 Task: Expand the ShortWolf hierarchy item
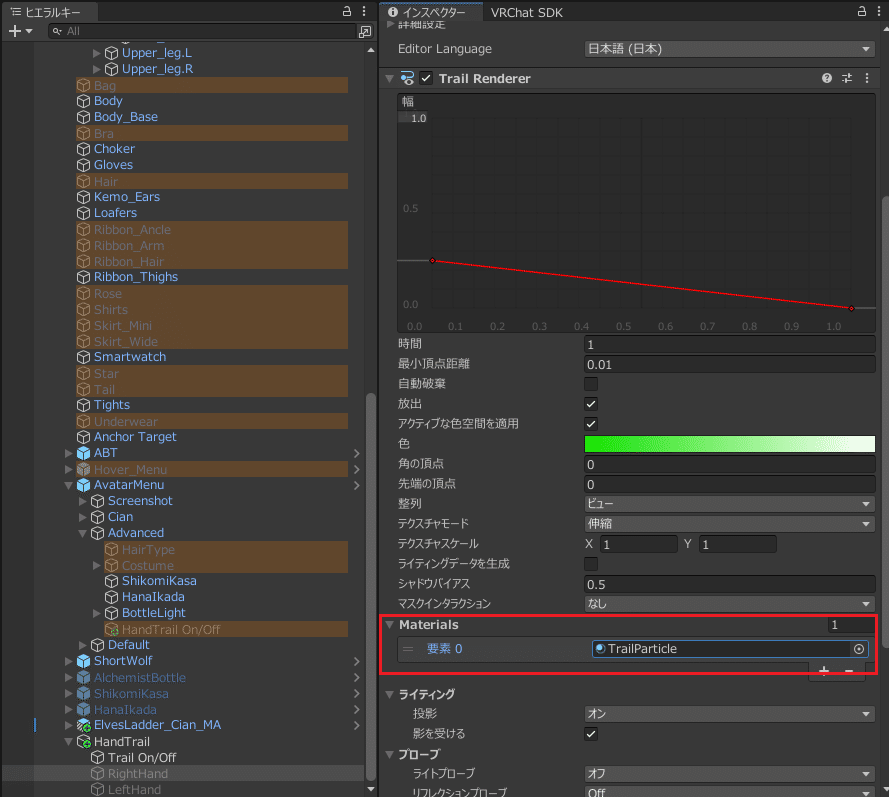(x=68, y=661)
